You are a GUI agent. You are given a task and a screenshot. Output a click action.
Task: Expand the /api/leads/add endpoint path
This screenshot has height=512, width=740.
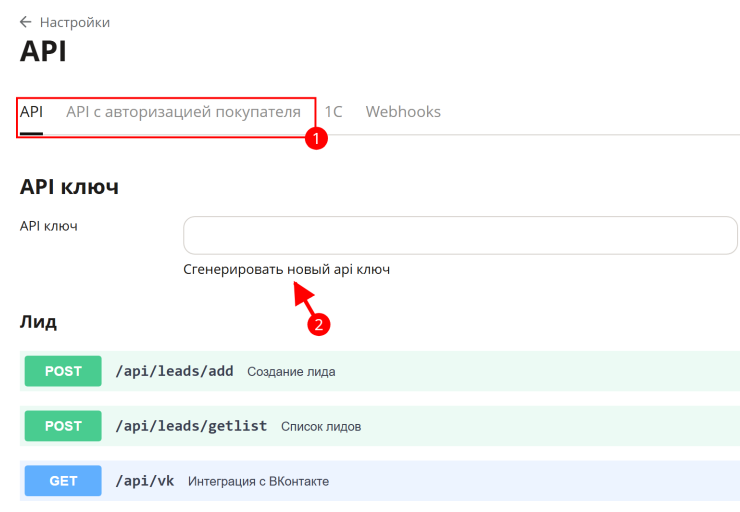(x=175, y=371)
